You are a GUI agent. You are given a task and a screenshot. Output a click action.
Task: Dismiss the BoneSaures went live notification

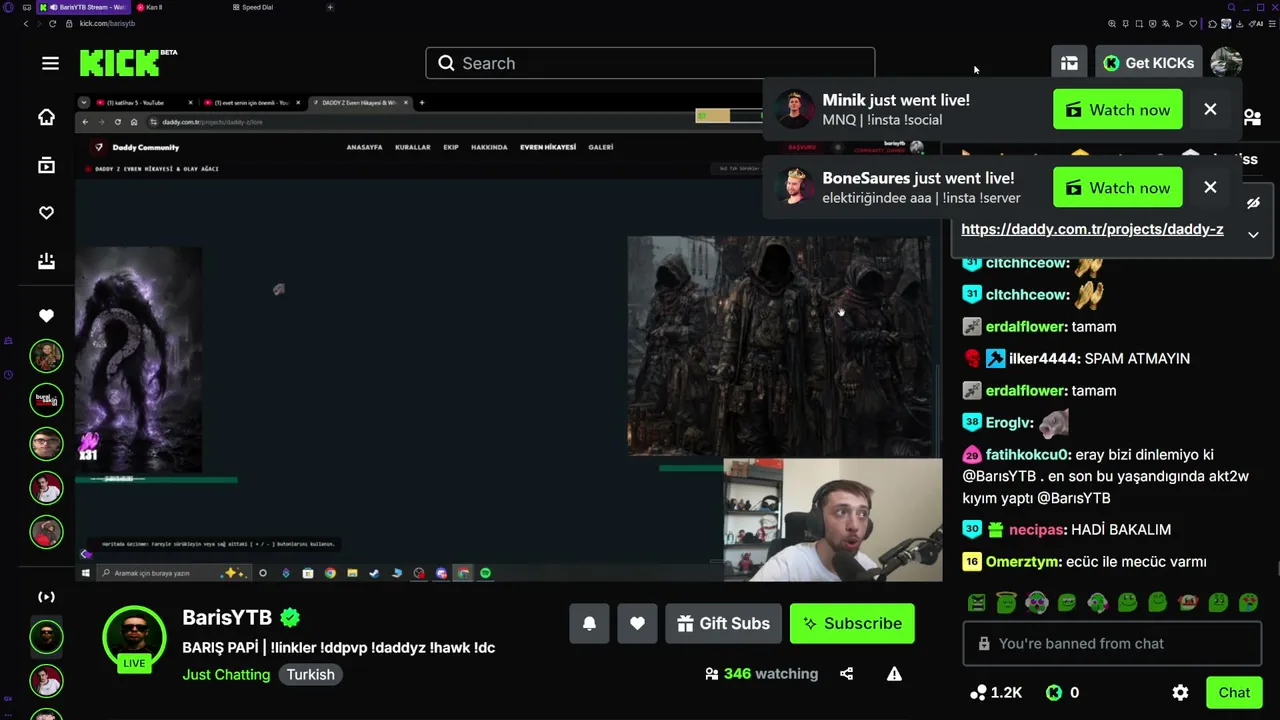[1210, 187]
